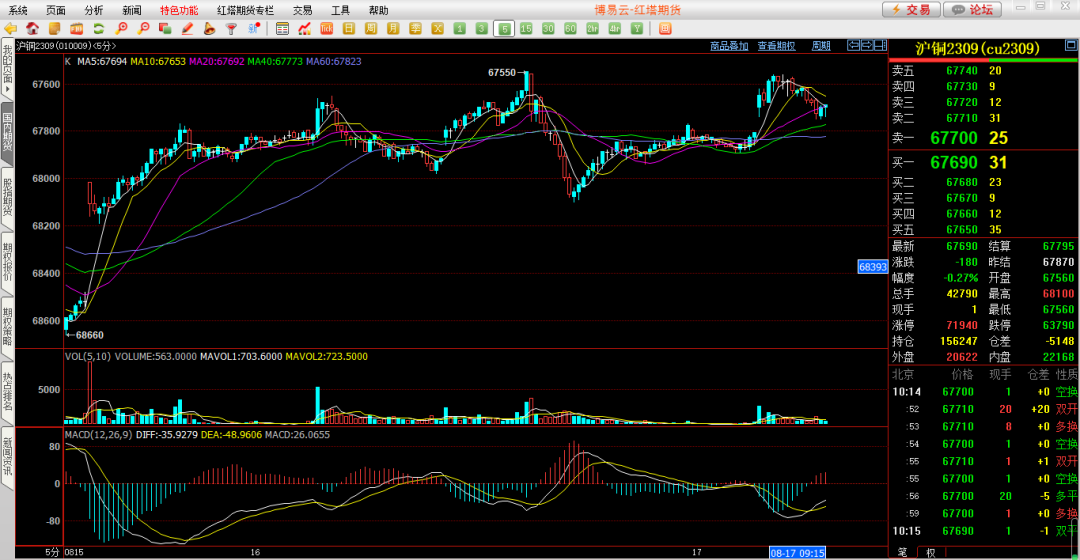Click the 周期 link above chart
This screenshot has height=560, width=1080.
point(821,45)
